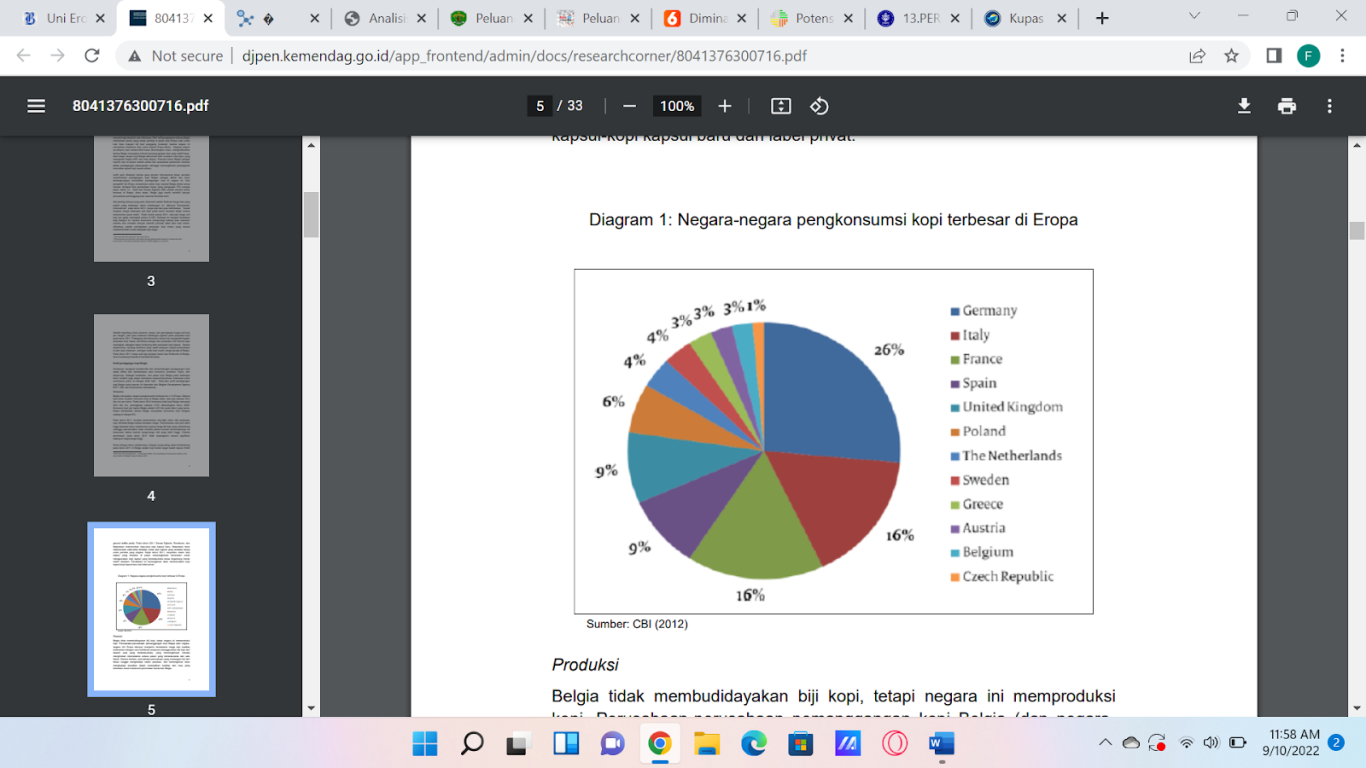Viewport: 1366px width, 768px height.
Task: Print the PDF document
Action: (x=1287, y=106)
